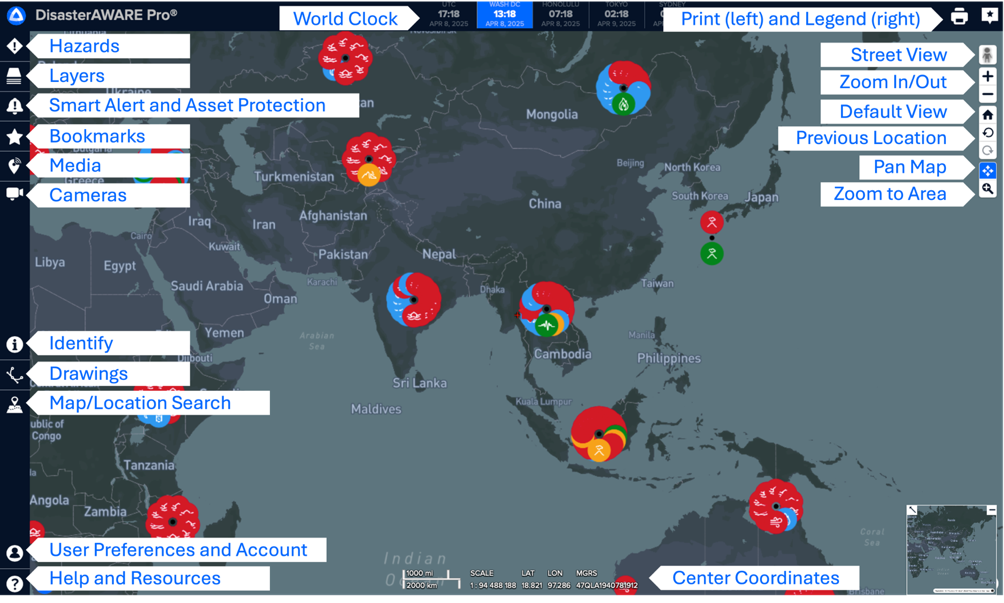
Task: Show the Legend using top-right star icon
Action: pos(989,16)
